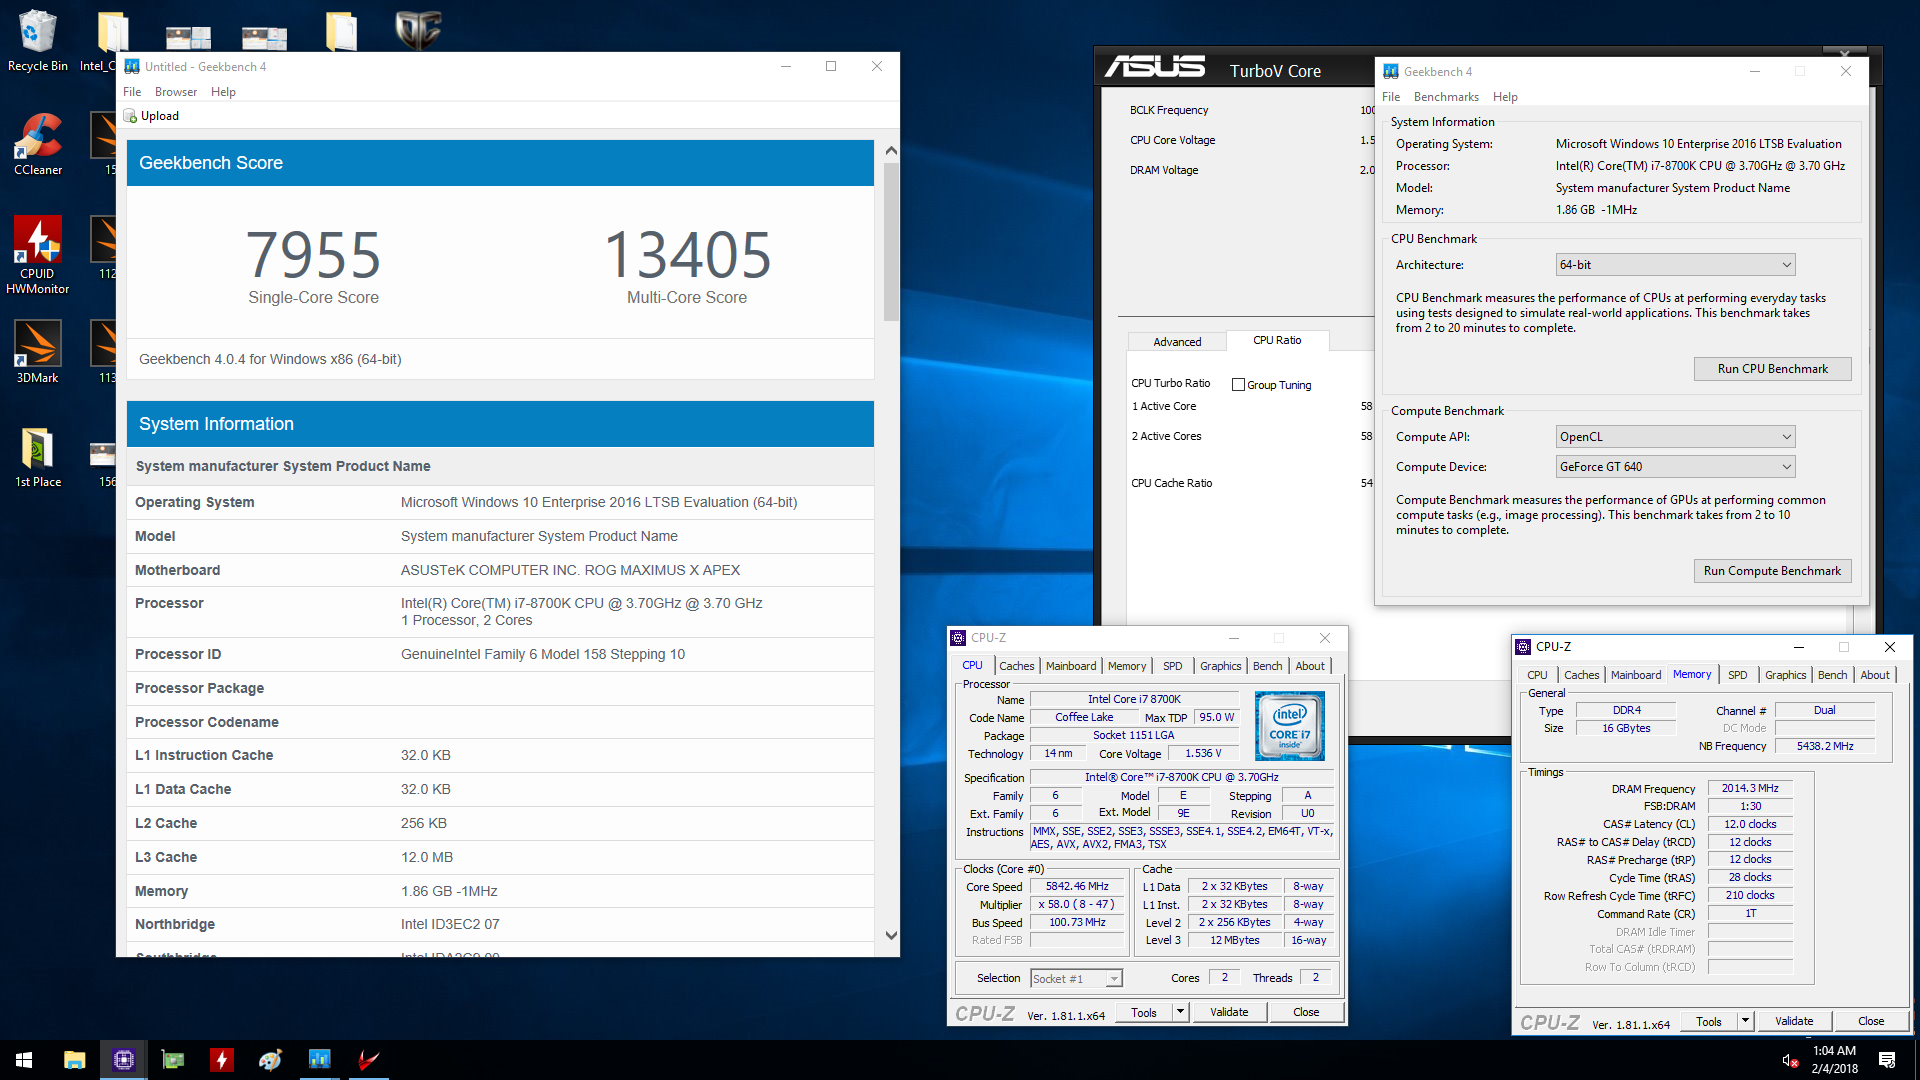Image resolution: width=1920 pixels, height=1080 pixels.
Task: Expand Tools dropdown arrow in CPU-Z memory window
Action: click(x=1745, y=1021)
